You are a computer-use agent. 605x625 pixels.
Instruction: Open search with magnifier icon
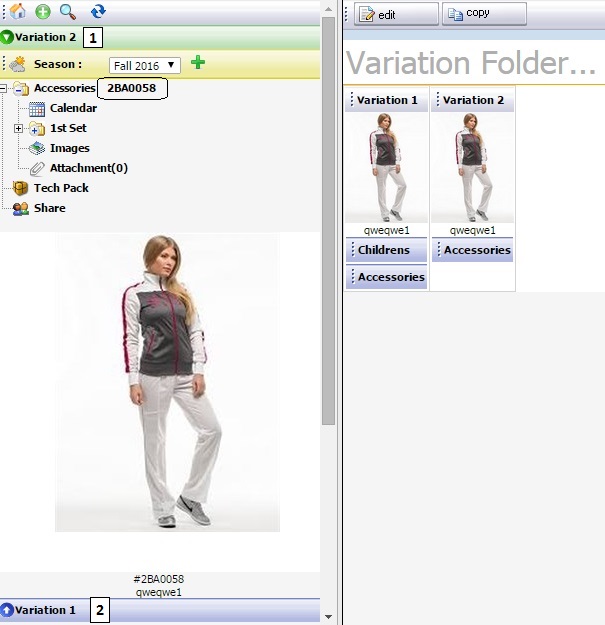(x=67, y=11)
